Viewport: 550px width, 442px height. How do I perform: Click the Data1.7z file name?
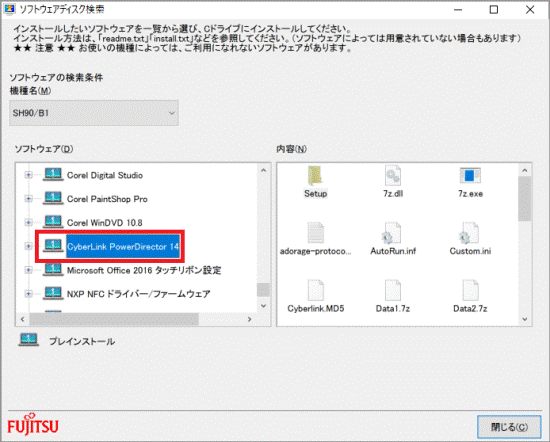point(393,309)
